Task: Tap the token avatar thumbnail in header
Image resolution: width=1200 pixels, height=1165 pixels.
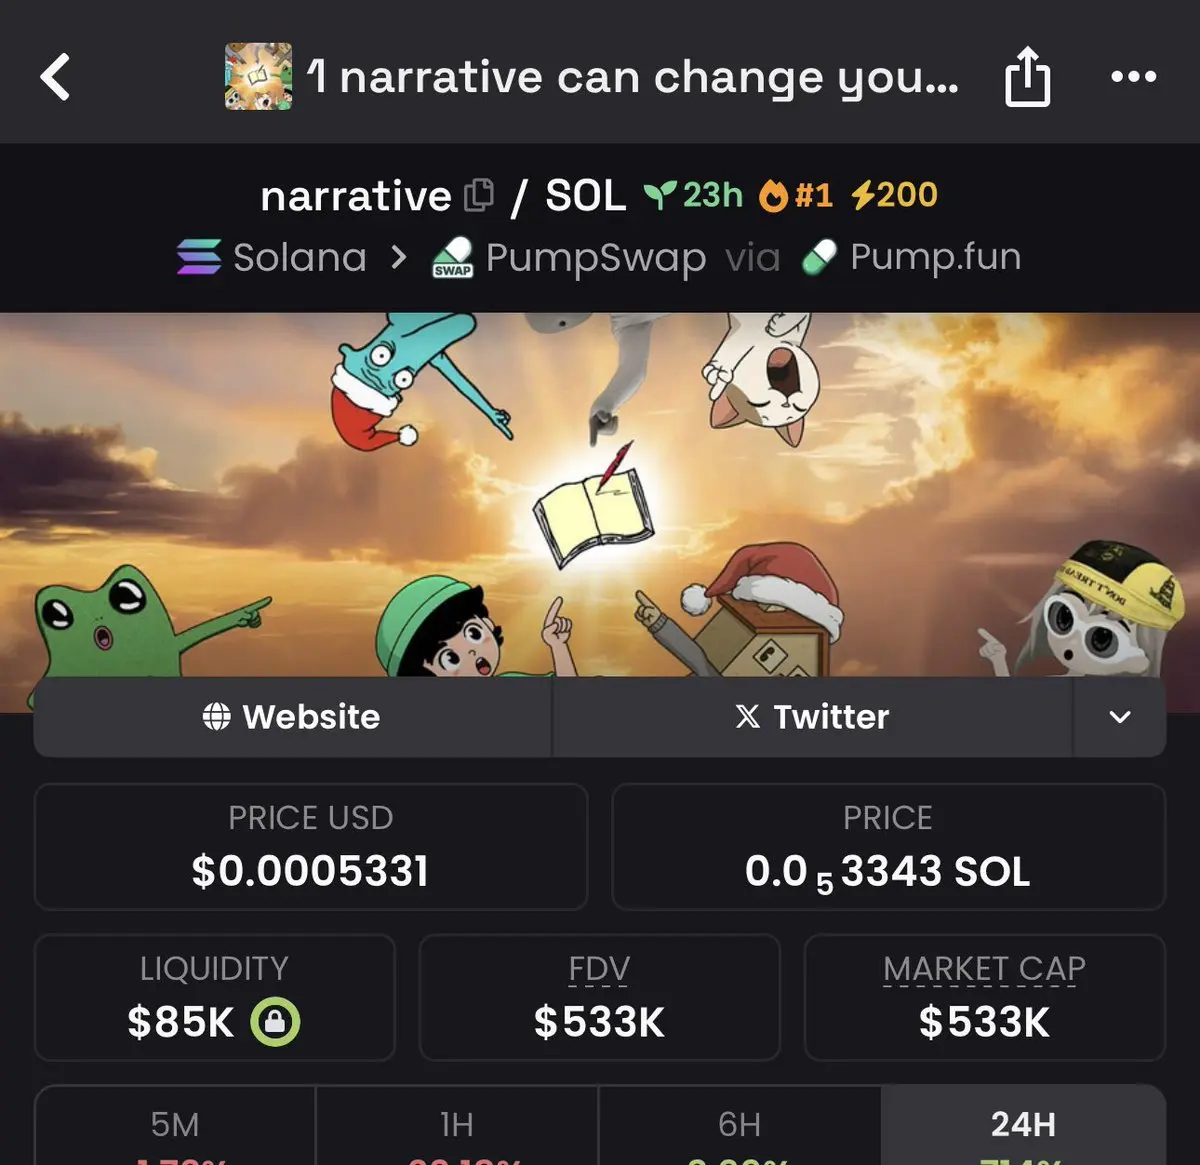Action: (x=258, y=76)
